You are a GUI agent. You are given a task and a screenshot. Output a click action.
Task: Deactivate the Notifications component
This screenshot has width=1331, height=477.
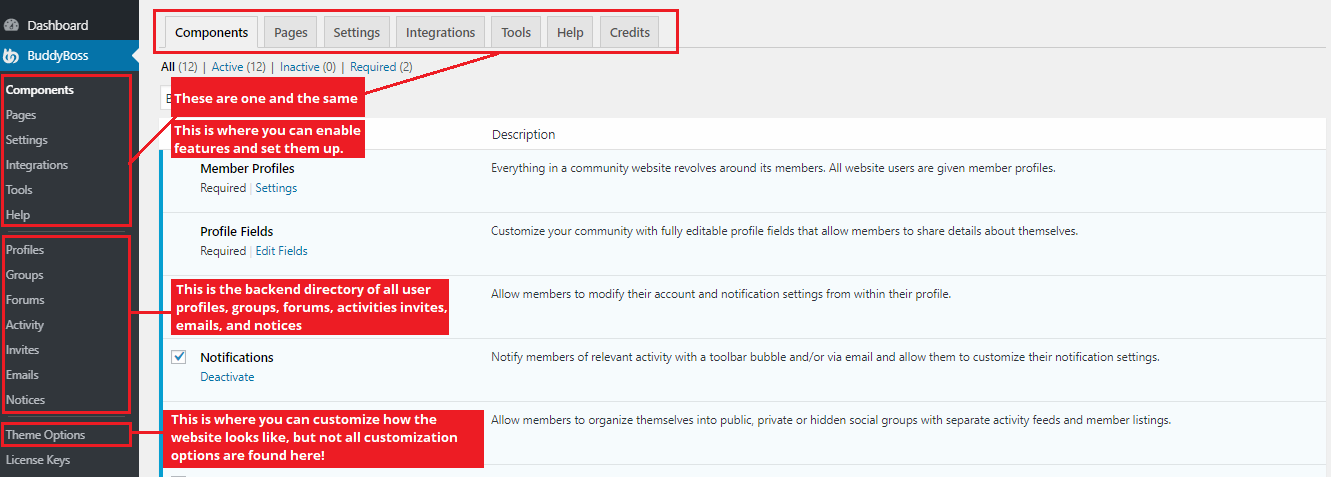(x=227, y=377)
